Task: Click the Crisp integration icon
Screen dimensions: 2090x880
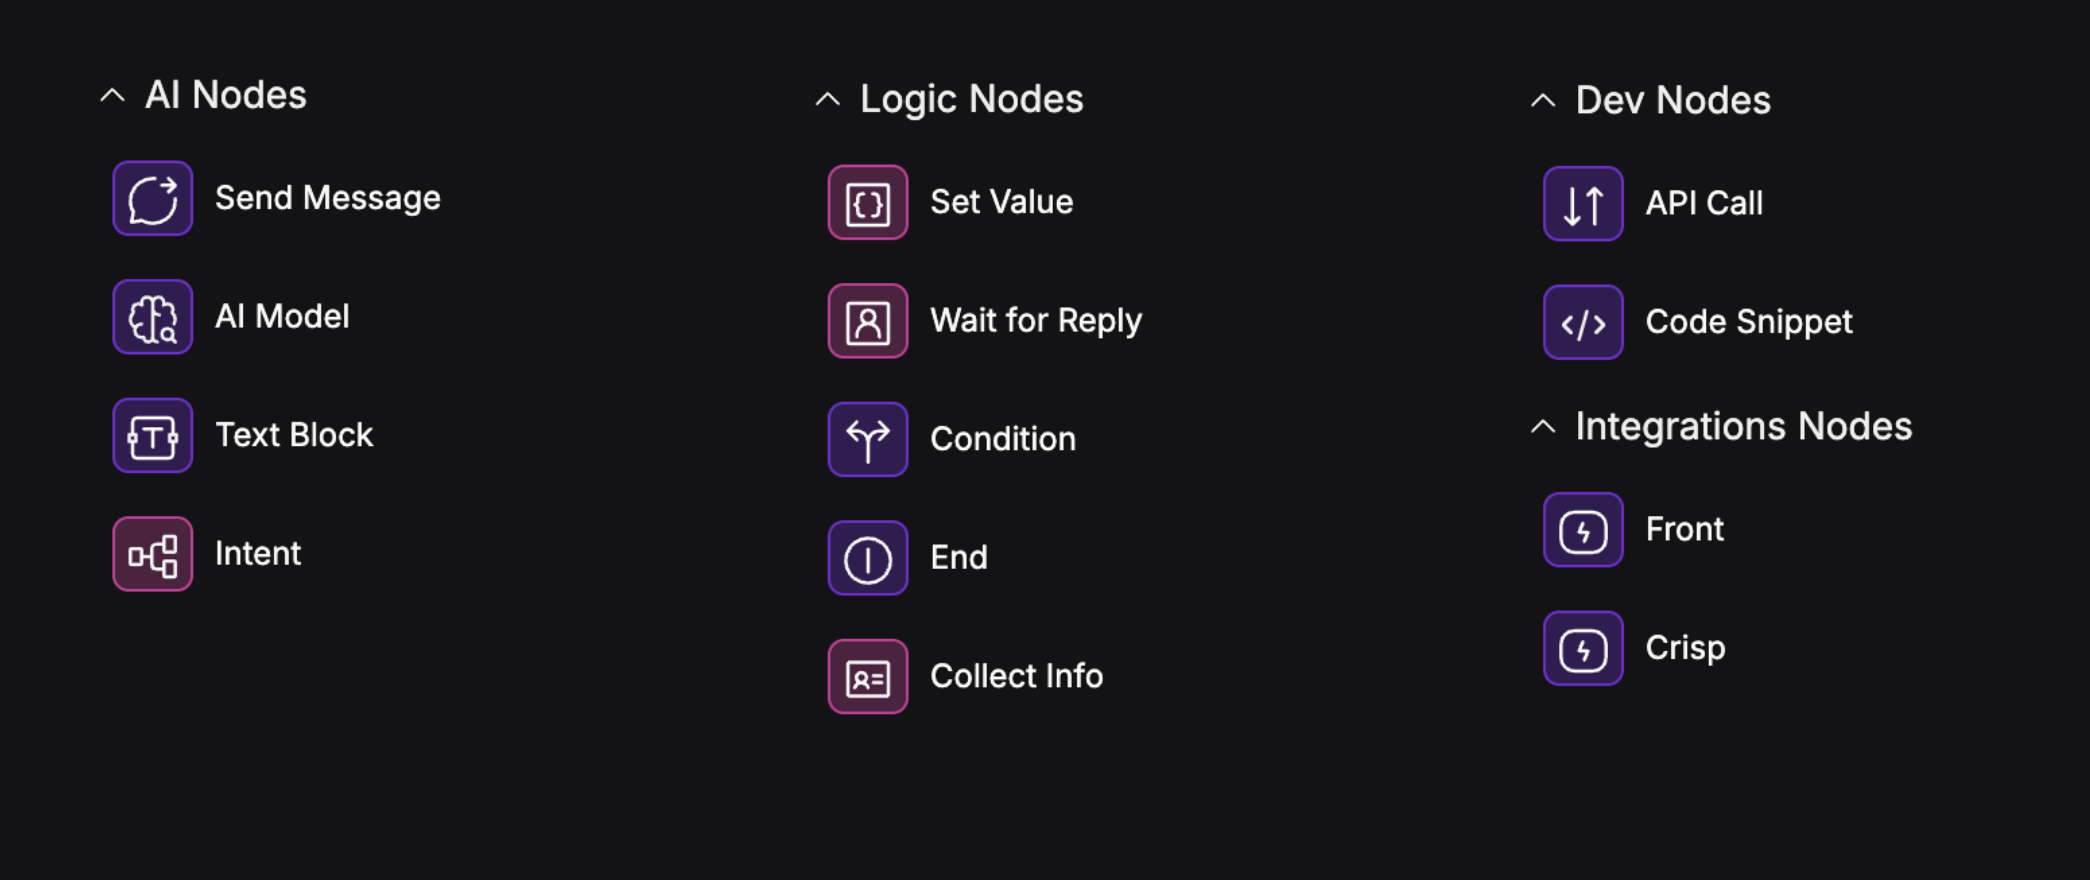Action: (x=1582, y=647)
